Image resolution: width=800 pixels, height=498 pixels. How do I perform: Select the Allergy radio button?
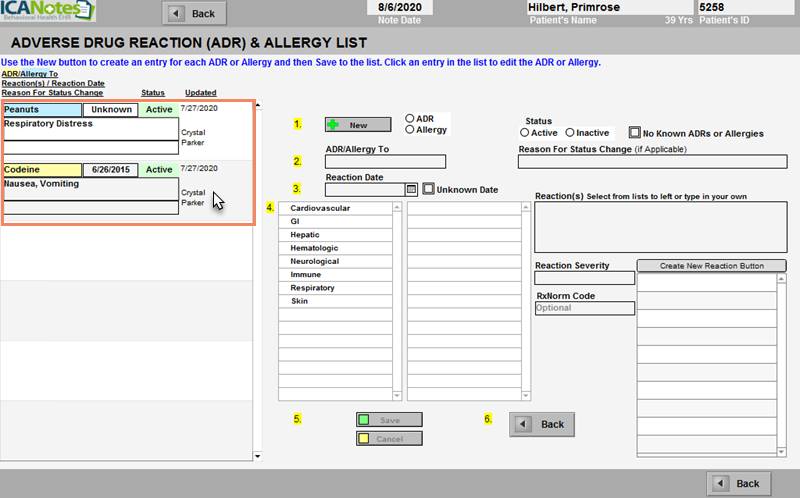[410, 130]
